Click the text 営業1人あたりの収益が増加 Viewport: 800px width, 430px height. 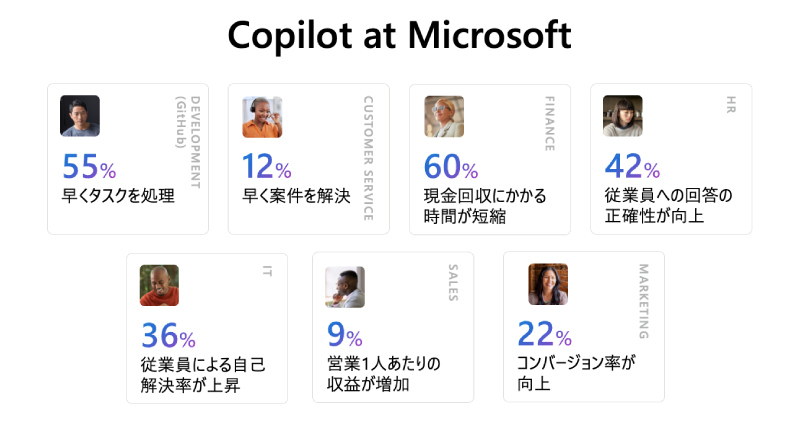[x=384, y=373]
